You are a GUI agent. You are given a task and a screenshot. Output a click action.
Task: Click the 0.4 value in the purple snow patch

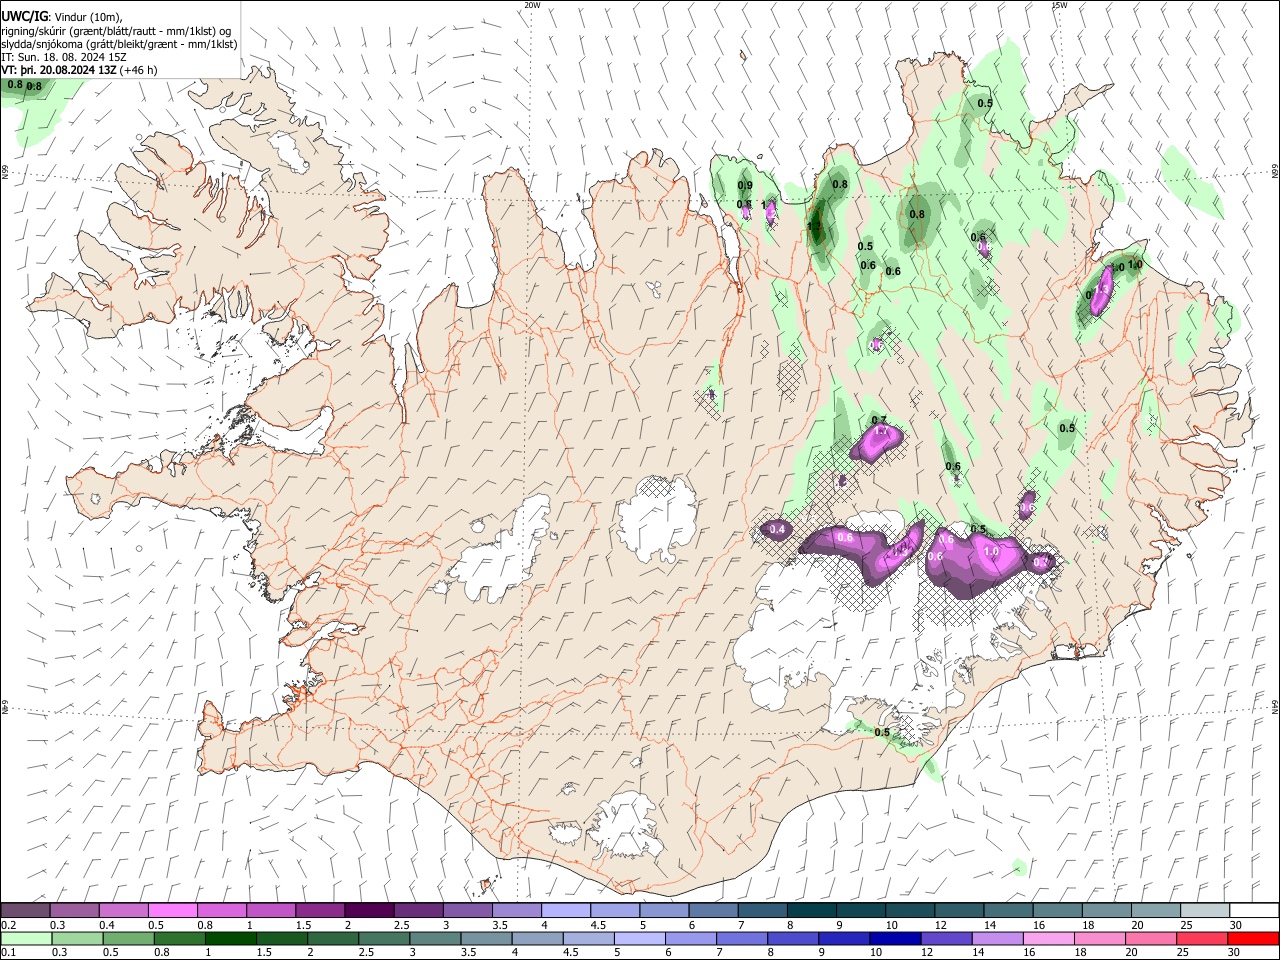coord(778,528)
